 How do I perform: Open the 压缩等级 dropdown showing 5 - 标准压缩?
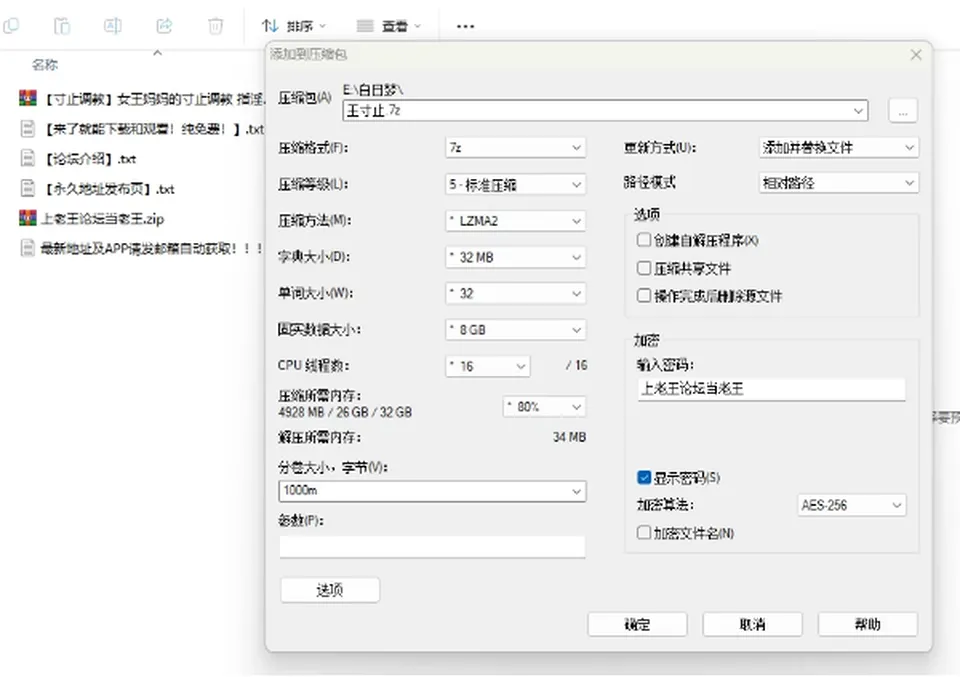pos(516,184)
